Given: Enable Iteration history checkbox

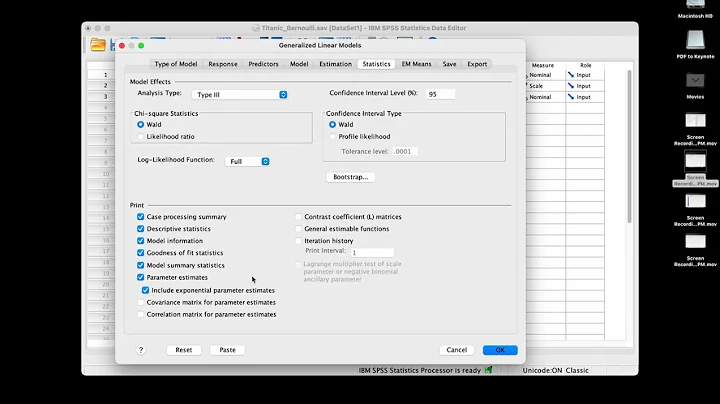Looking at the screenshot, I should [x=298, y=241].
